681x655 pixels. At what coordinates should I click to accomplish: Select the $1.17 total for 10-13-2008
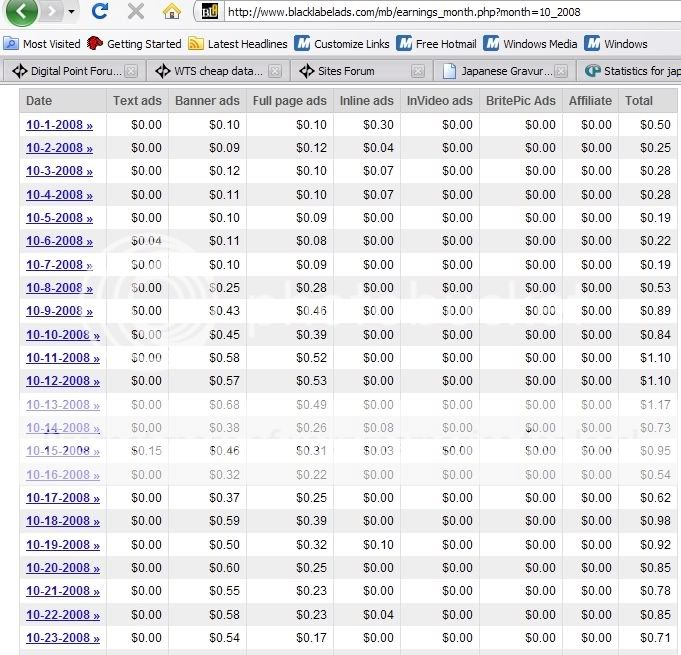pyautogui.click(x=655, y=405)
